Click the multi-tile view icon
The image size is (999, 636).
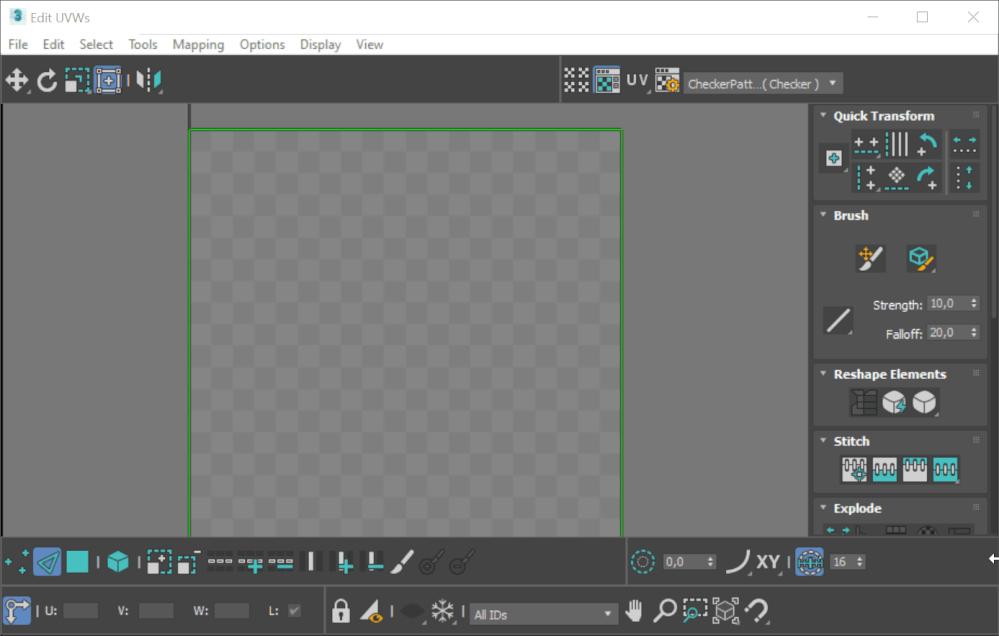click(576, 80)
